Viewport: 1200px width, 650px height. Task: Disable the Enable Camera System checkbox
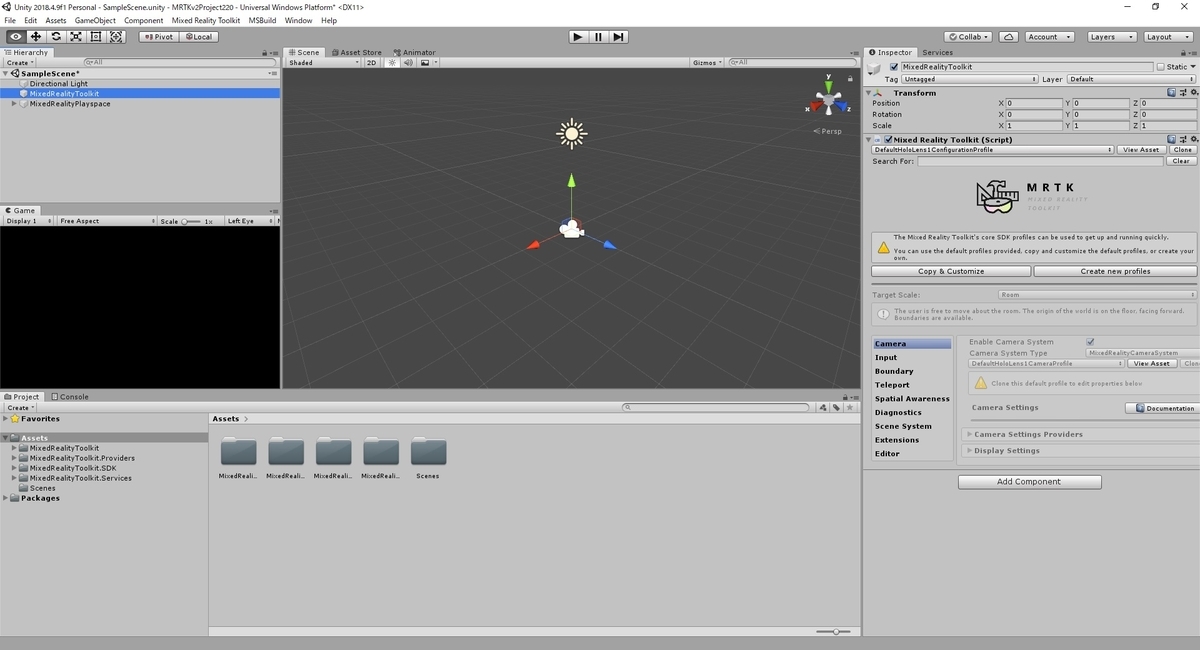coord(1090,342)
